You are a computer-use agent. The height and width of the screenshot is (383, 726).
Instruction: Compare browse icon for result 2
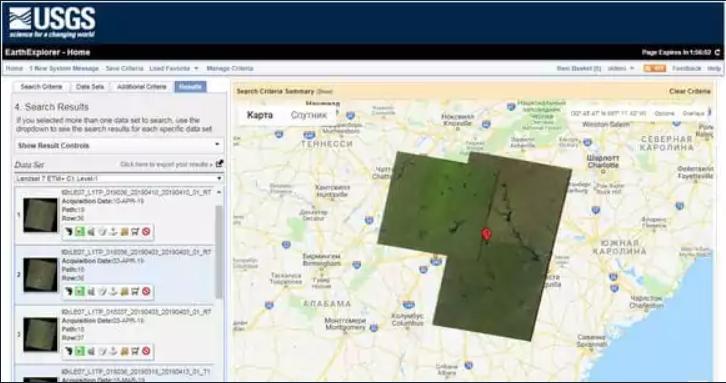click(91, 291)
